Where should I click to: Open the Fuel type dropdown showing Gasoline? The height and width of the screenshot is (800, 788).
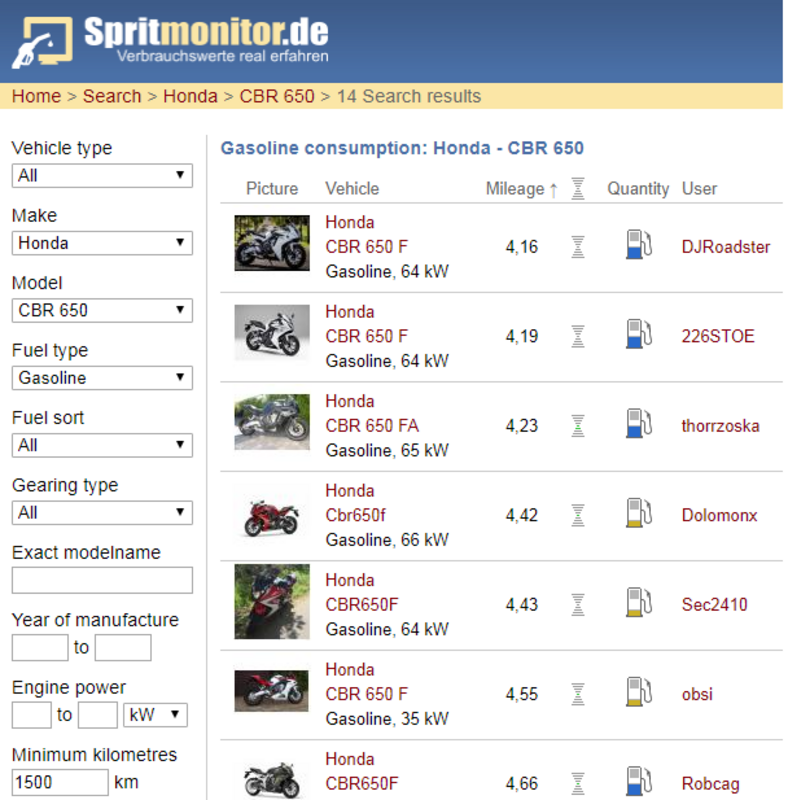pos(102,378)
